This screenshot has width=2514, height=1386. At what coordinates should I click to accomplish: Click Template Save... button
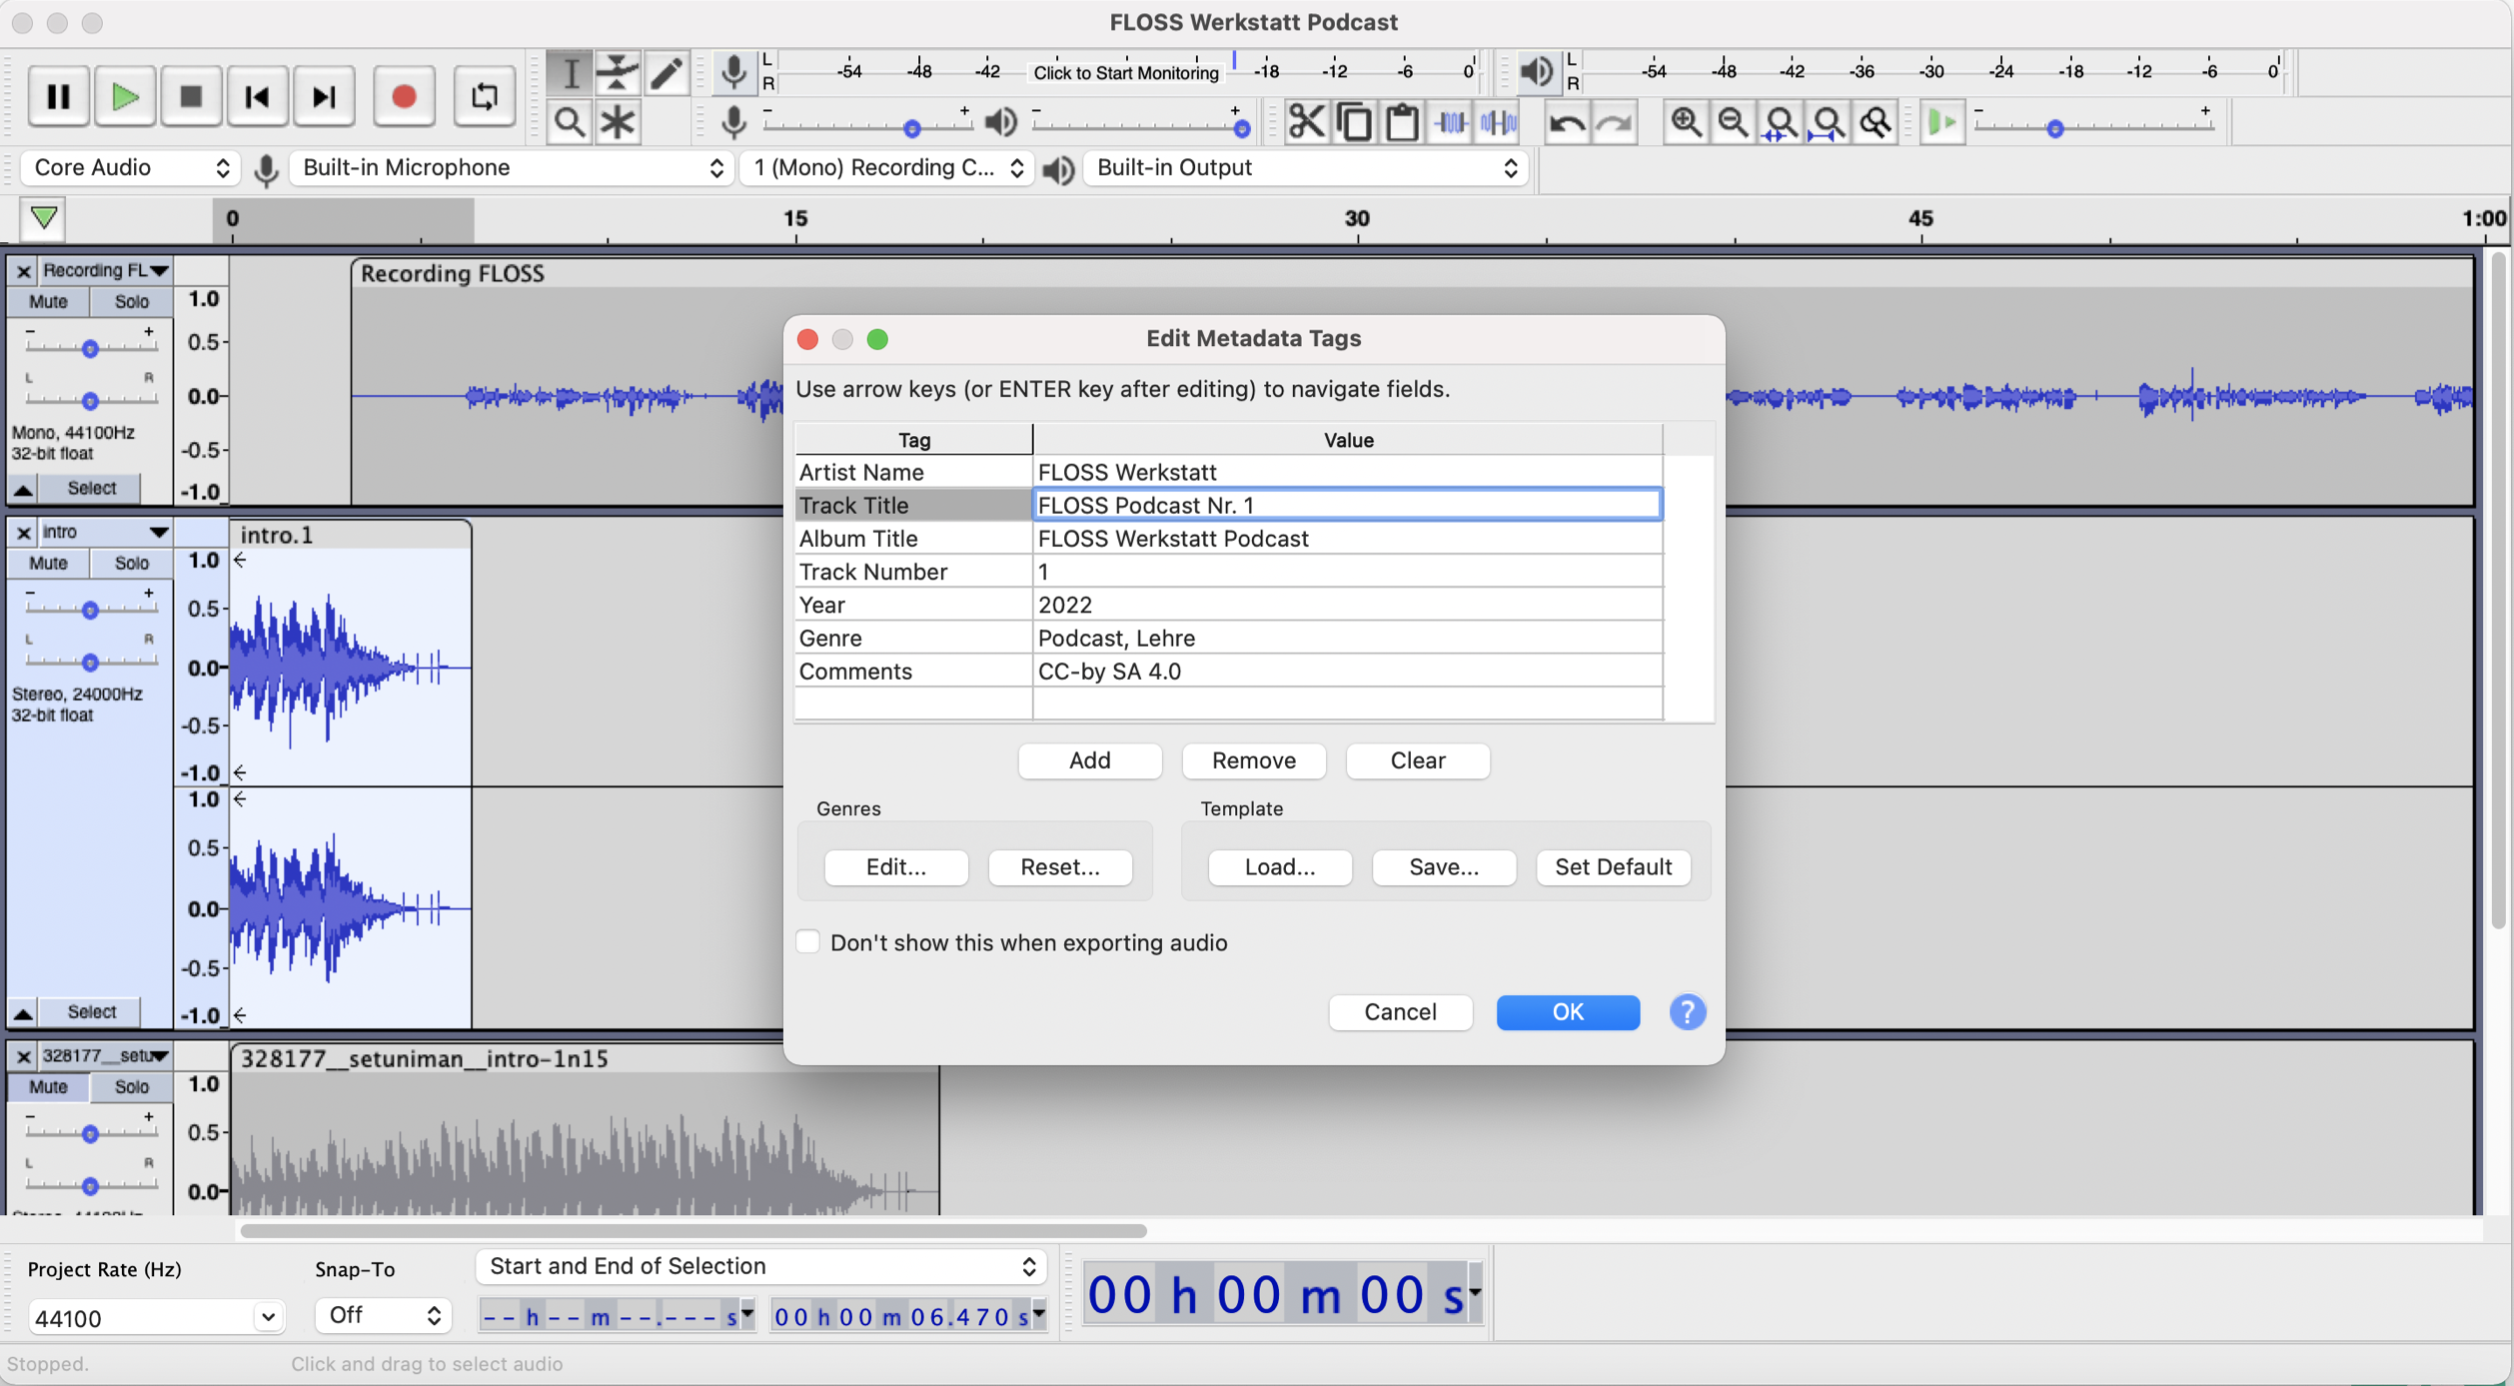pyautogui.click(x=1444, y=867)
